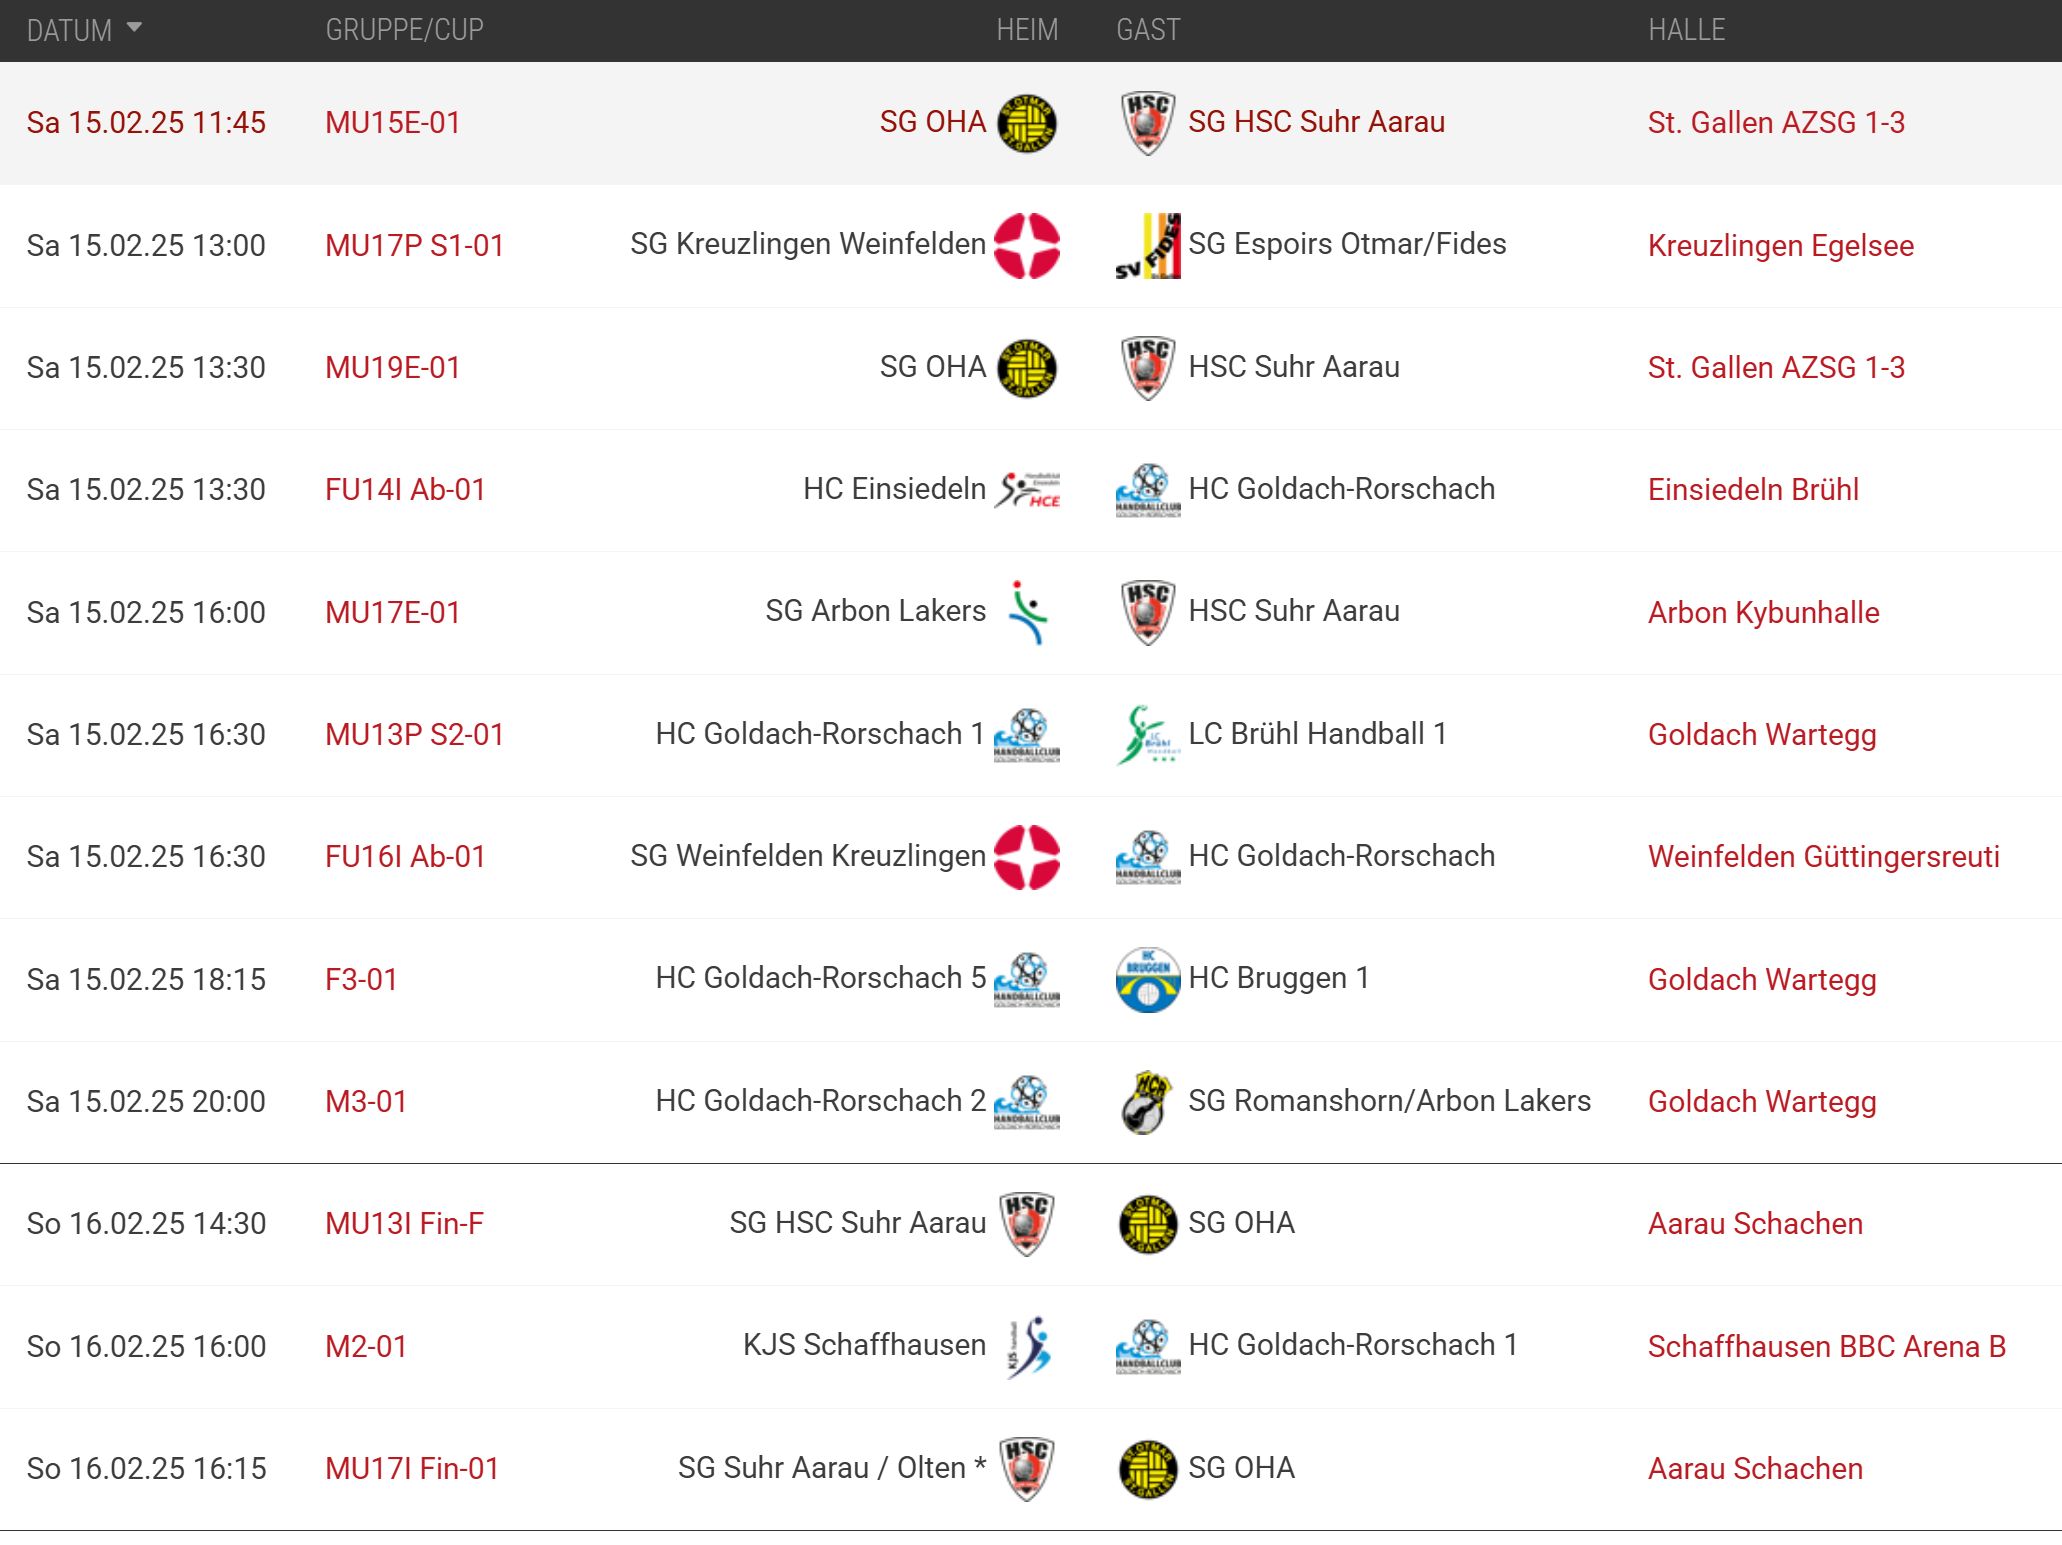The width and height of the screenshot is (2062, 1545).
Task: Click the GRUPPE/CUP column header
Action: point(404,30)
